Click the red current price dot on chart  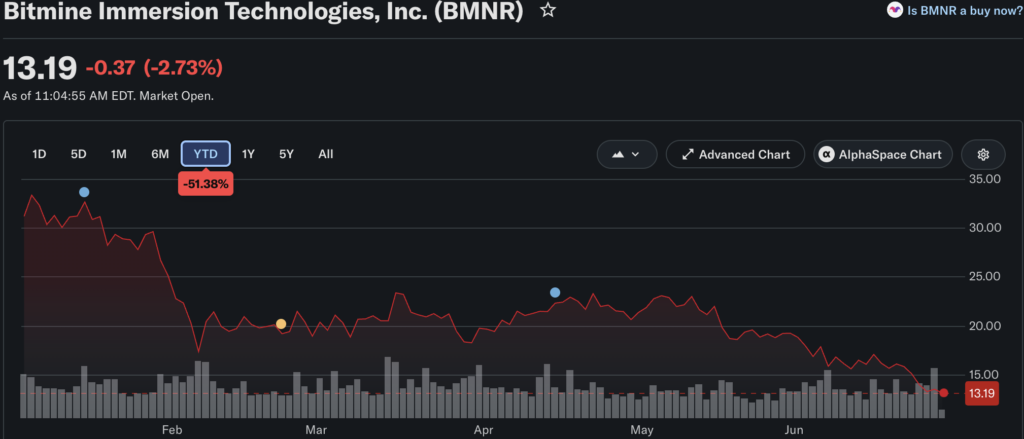point(944,393)
